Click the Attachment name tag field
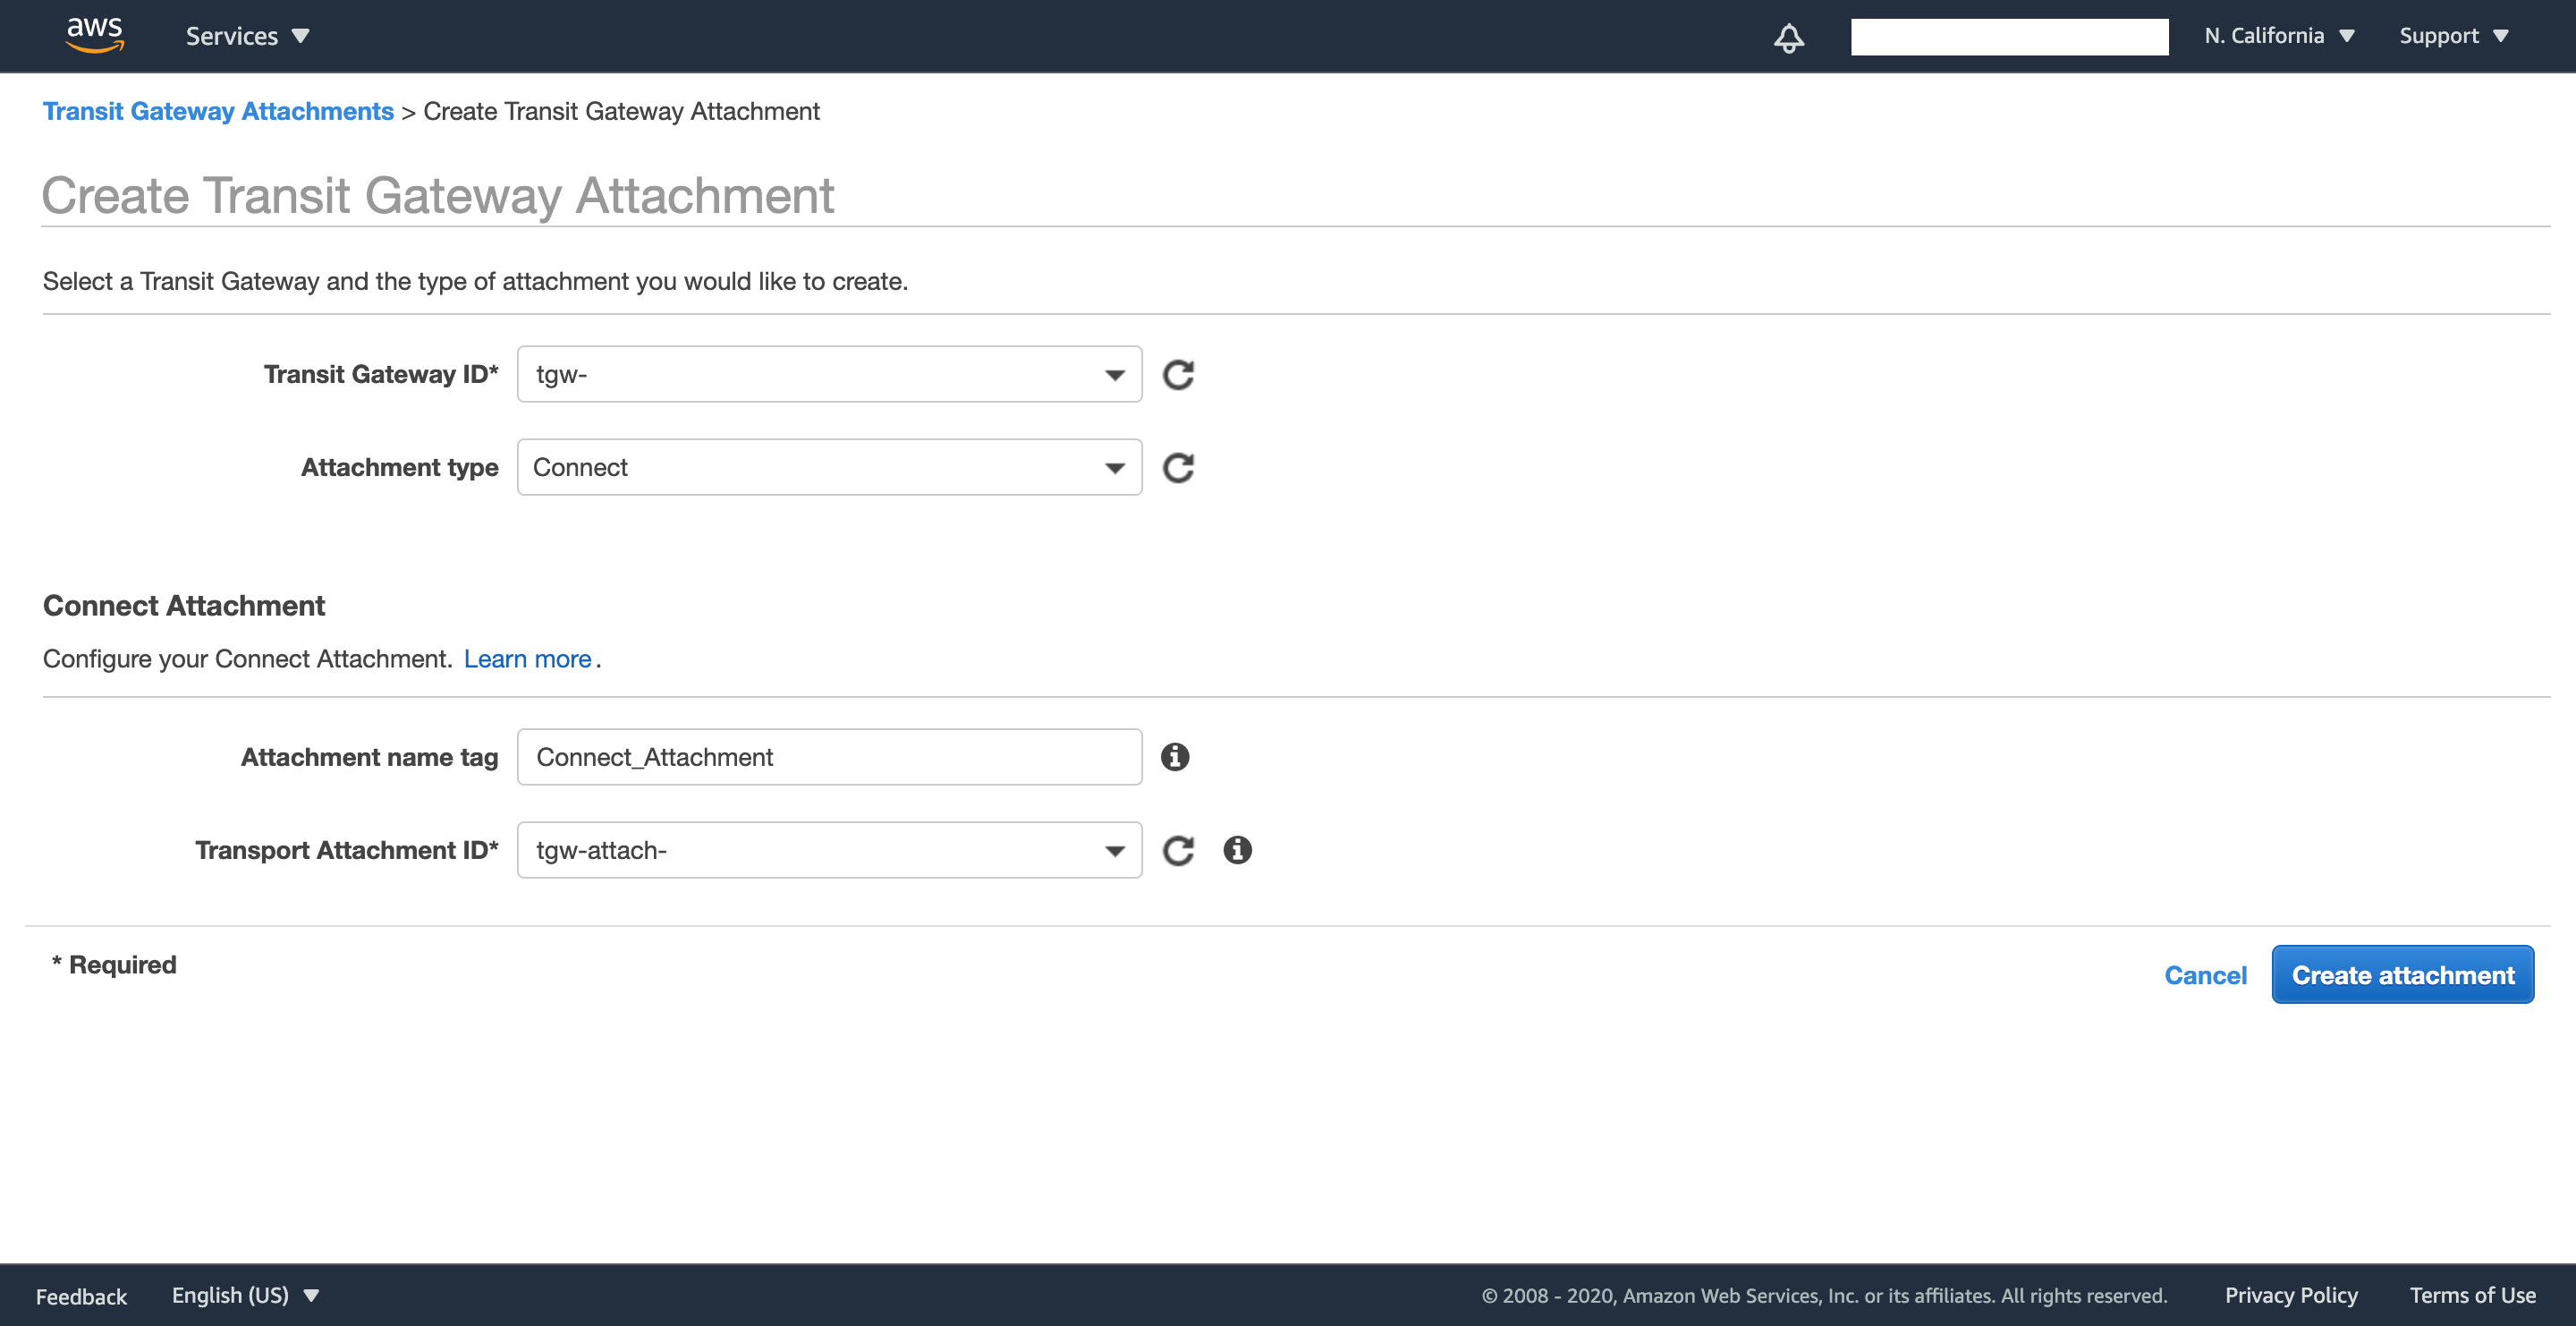Viewport: 2576px width, 1326px height. (829, 757)
